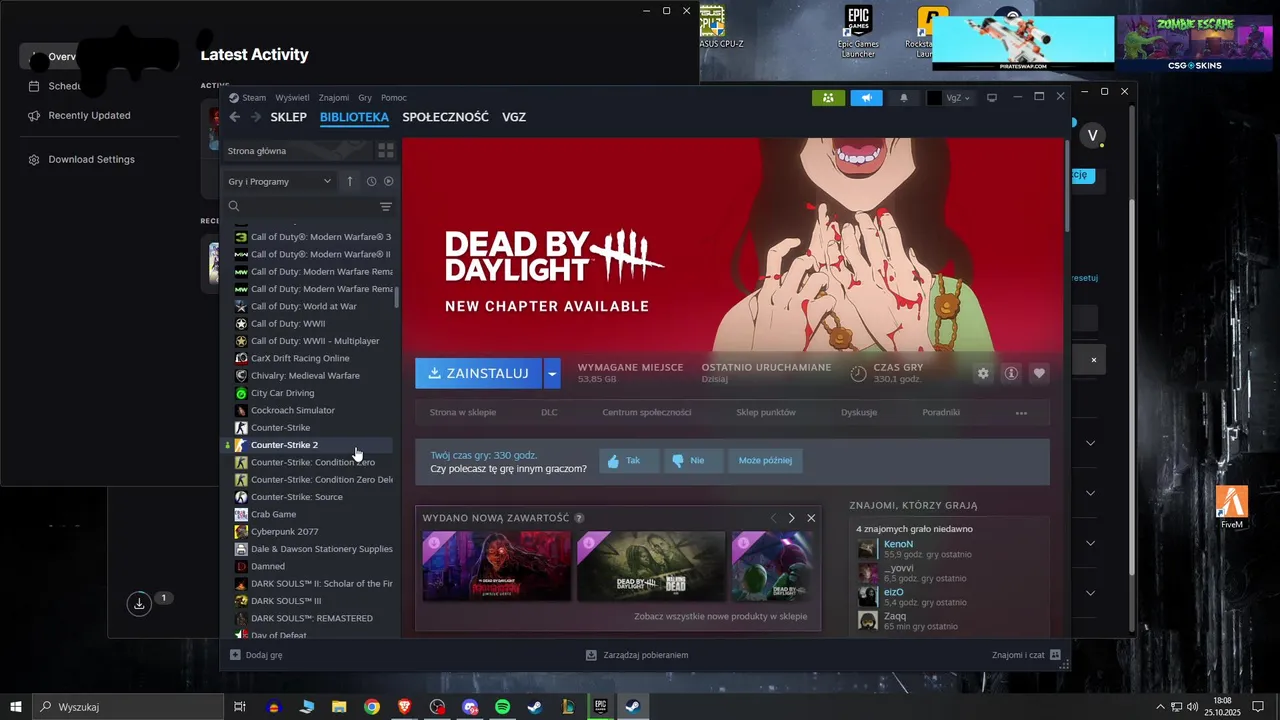This screenshot has height=720, width=1280.
Task: Switch to the SPOŁECZNOŚĆ tab
Action: pyautogui.click(x=445, y=117)
